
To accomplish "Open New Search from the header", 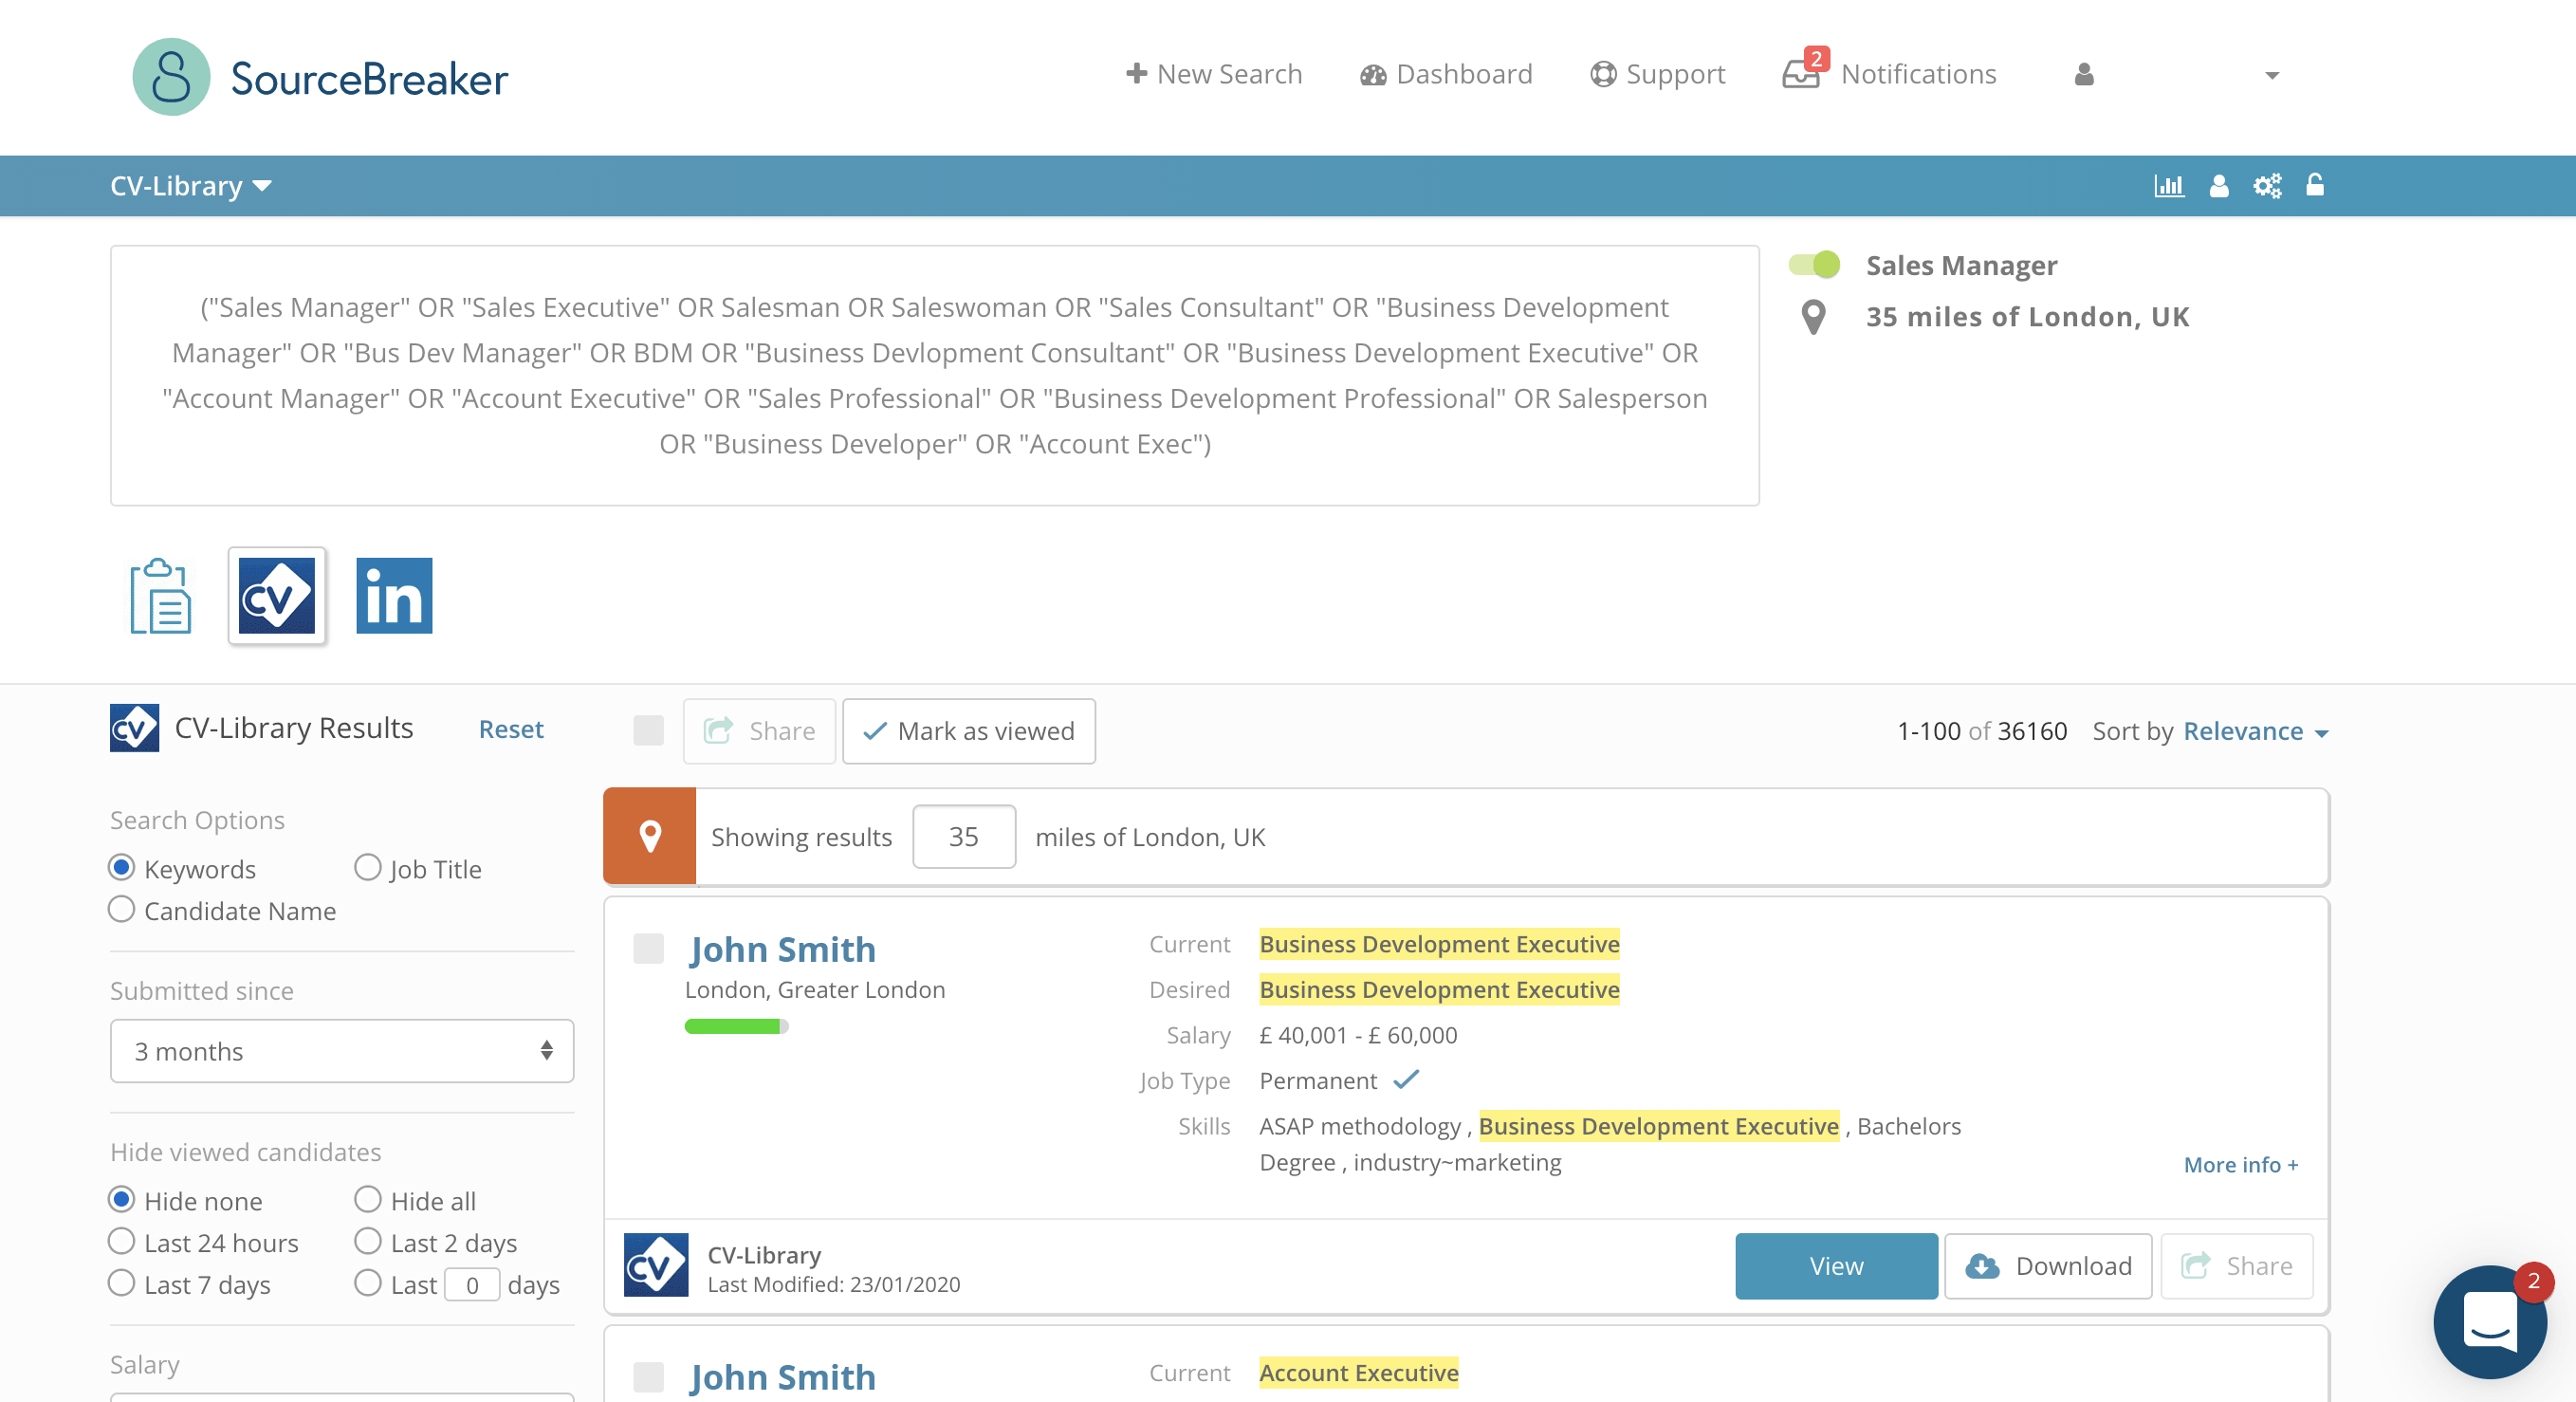I will pos(1214,74).
